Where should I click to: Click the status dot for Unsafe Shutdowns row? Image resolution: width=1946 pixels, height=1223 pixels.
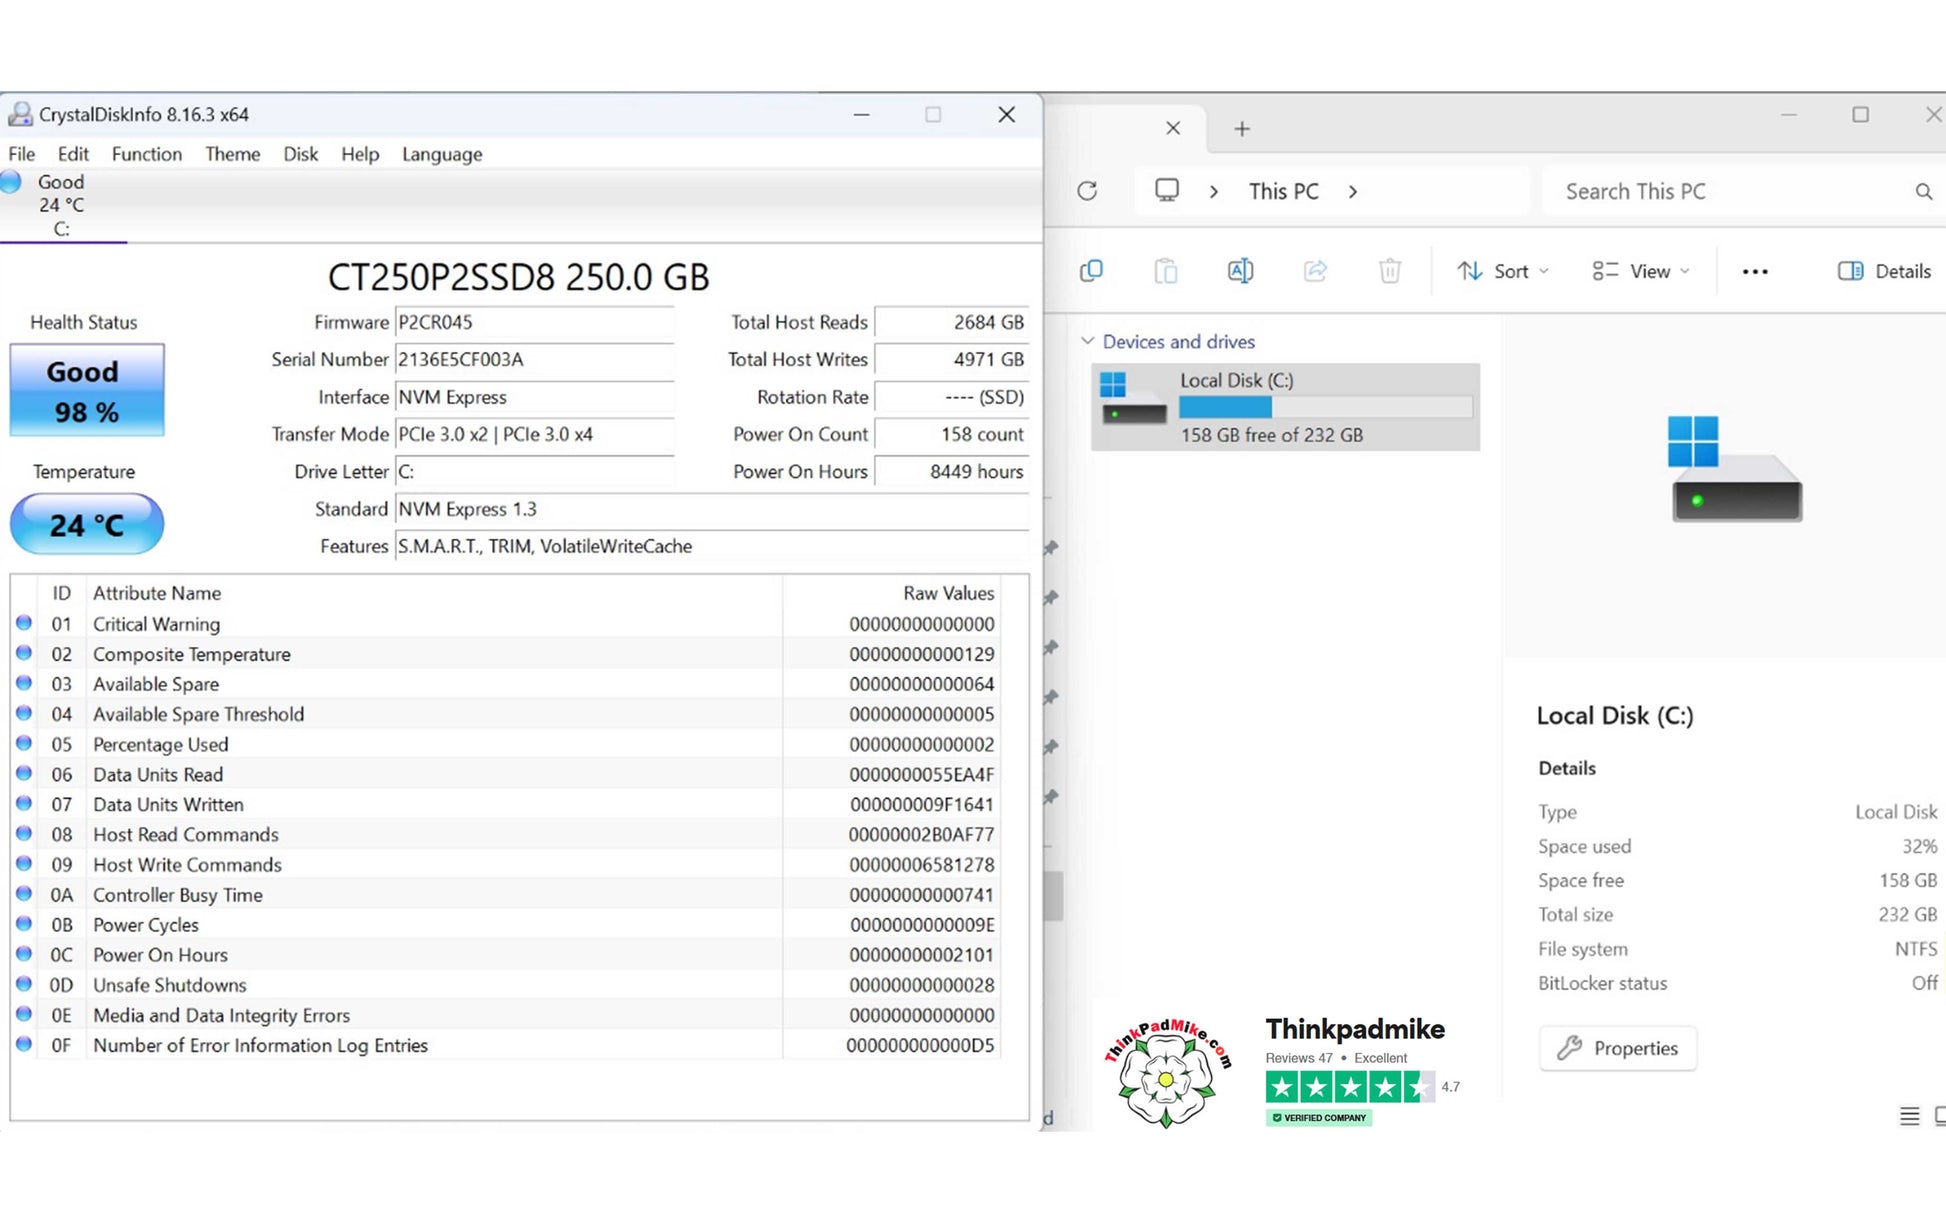click(24, 984)
